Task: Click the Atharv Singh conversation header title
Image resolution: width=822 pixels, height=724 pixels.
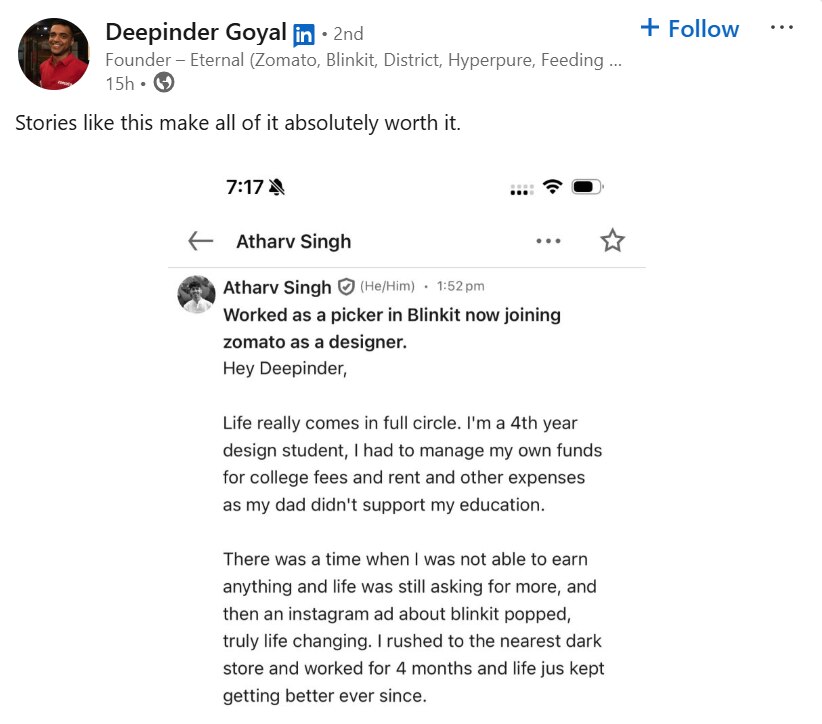Action: (x=293, y=241)
